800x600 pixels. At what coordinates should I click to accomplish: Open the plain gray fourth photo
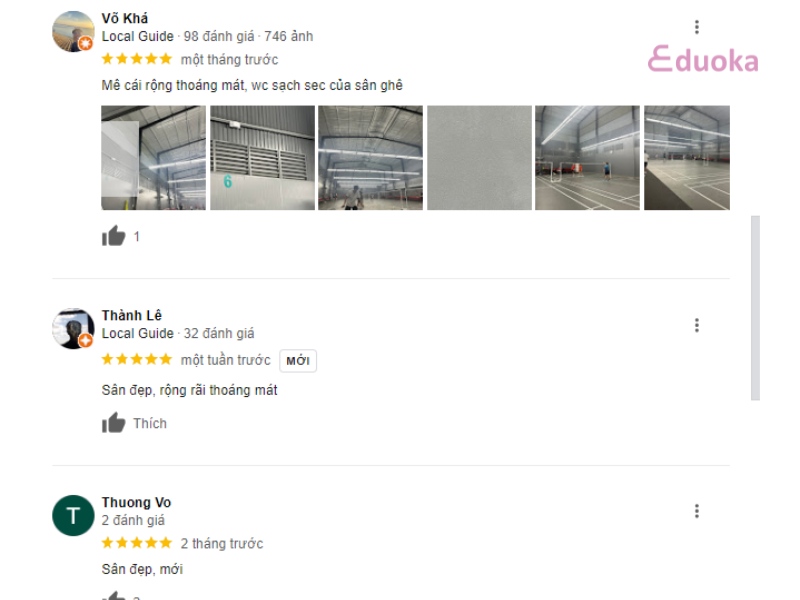[479, 158]
